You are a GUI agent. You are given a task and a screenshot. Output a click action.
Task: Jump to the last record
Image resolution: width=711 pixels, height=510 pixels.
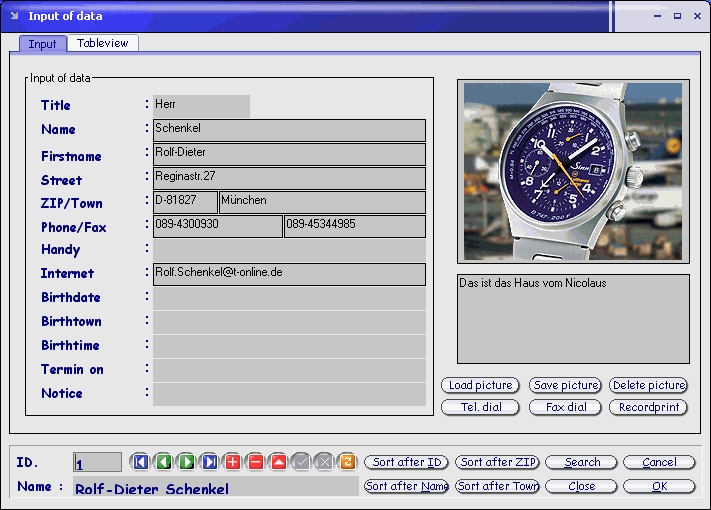(x=210, y=462)
